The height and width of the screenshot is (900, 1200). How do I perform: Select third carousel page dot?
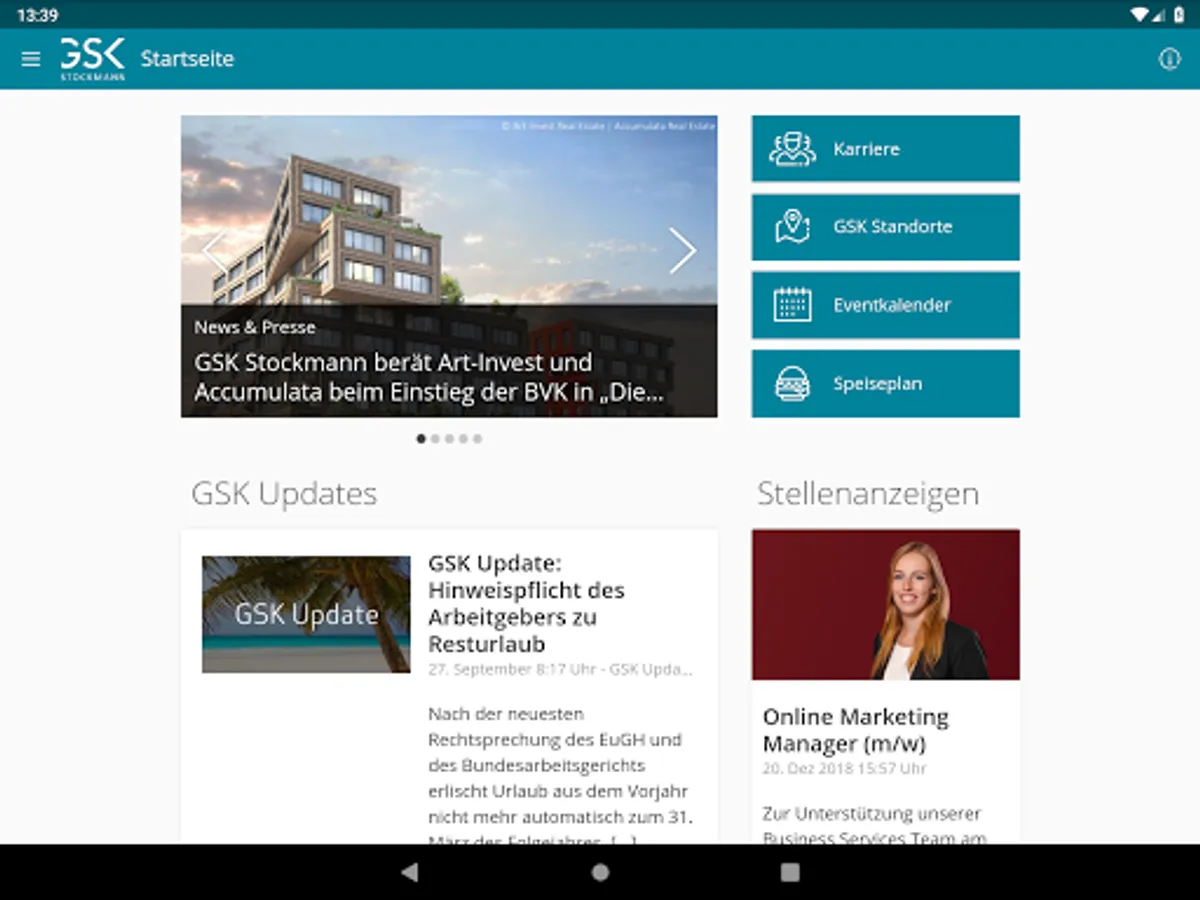coord(449,438)
